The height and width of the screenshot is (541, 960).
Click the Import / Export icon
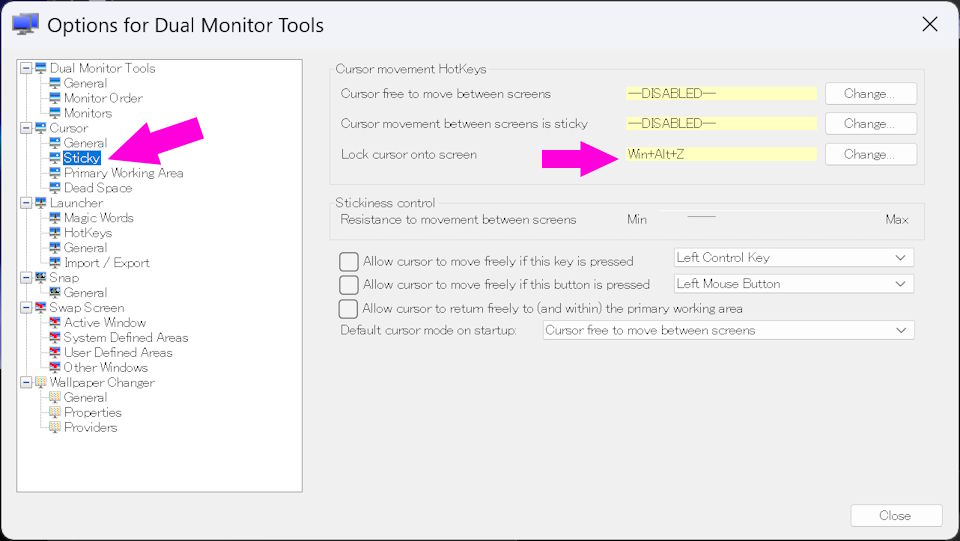tap(55, 263)
